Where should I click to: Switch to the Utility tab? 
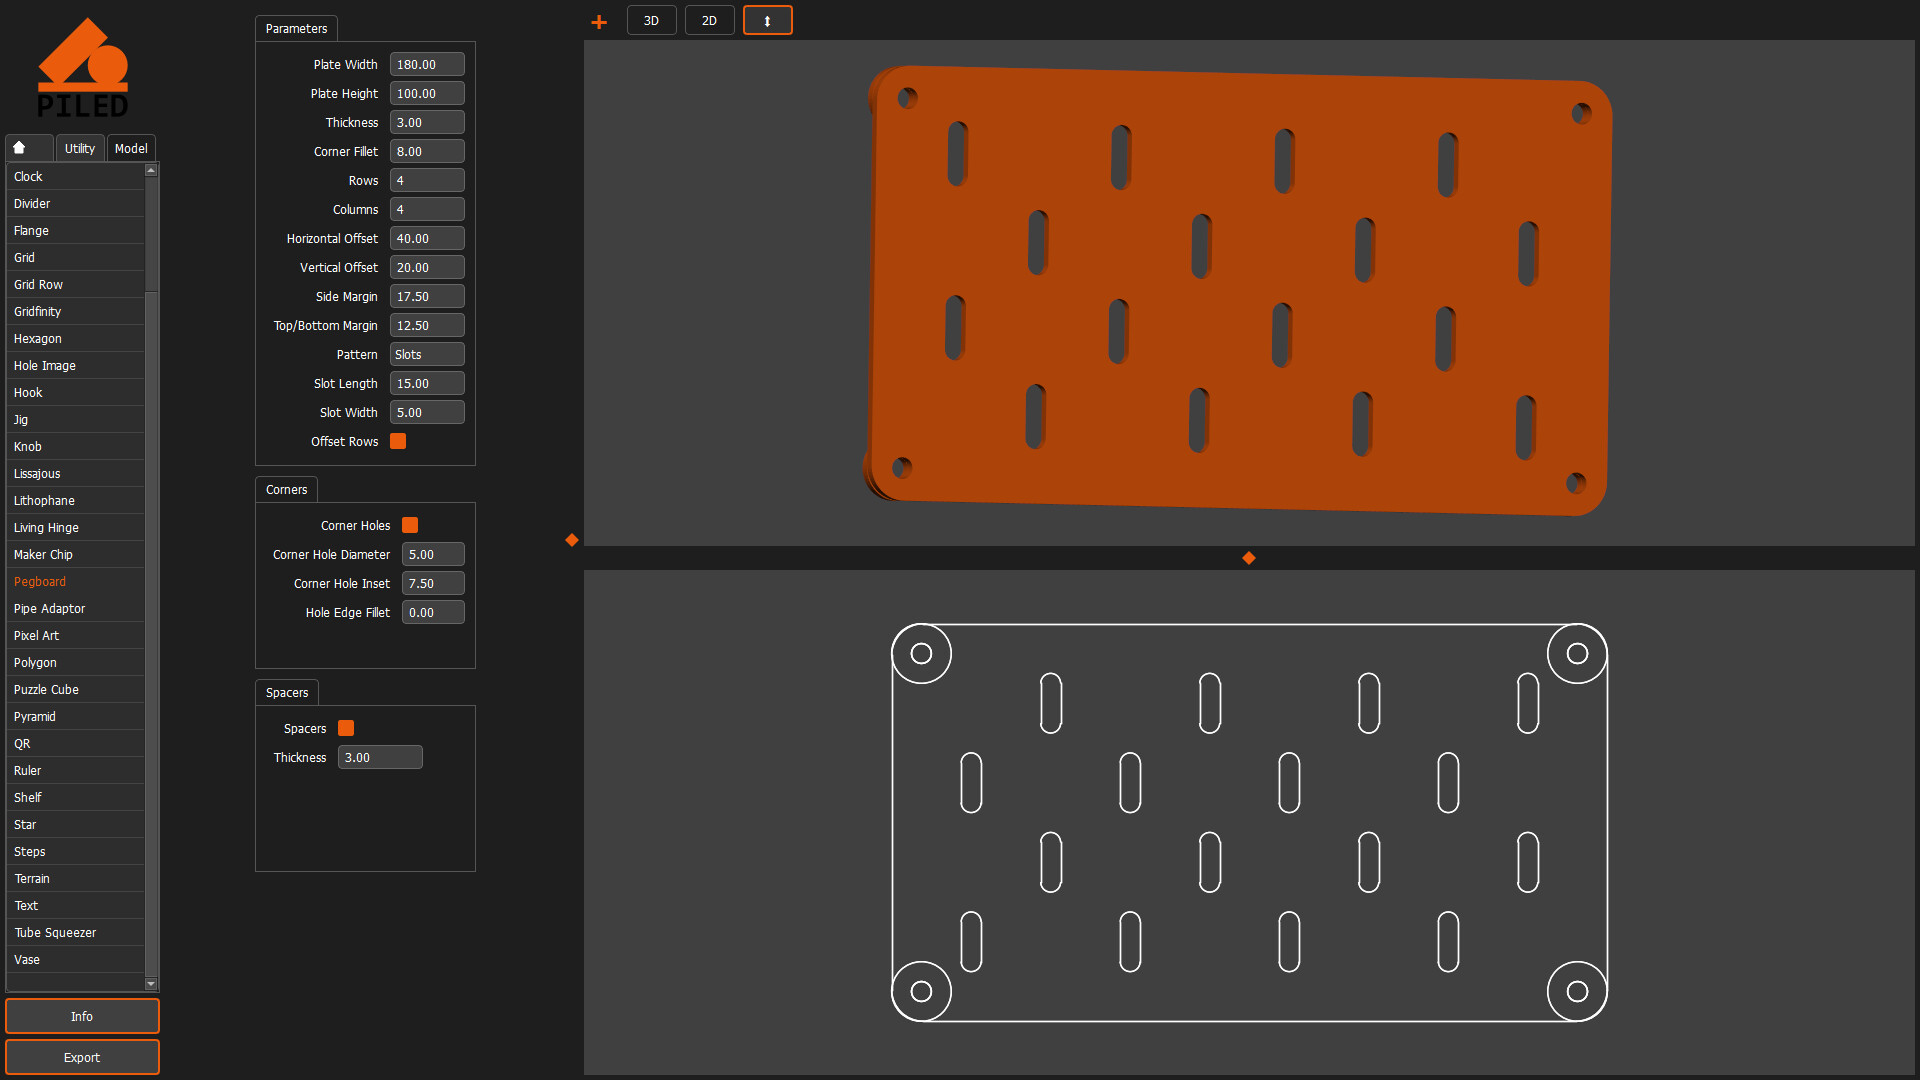pos(80,148)
